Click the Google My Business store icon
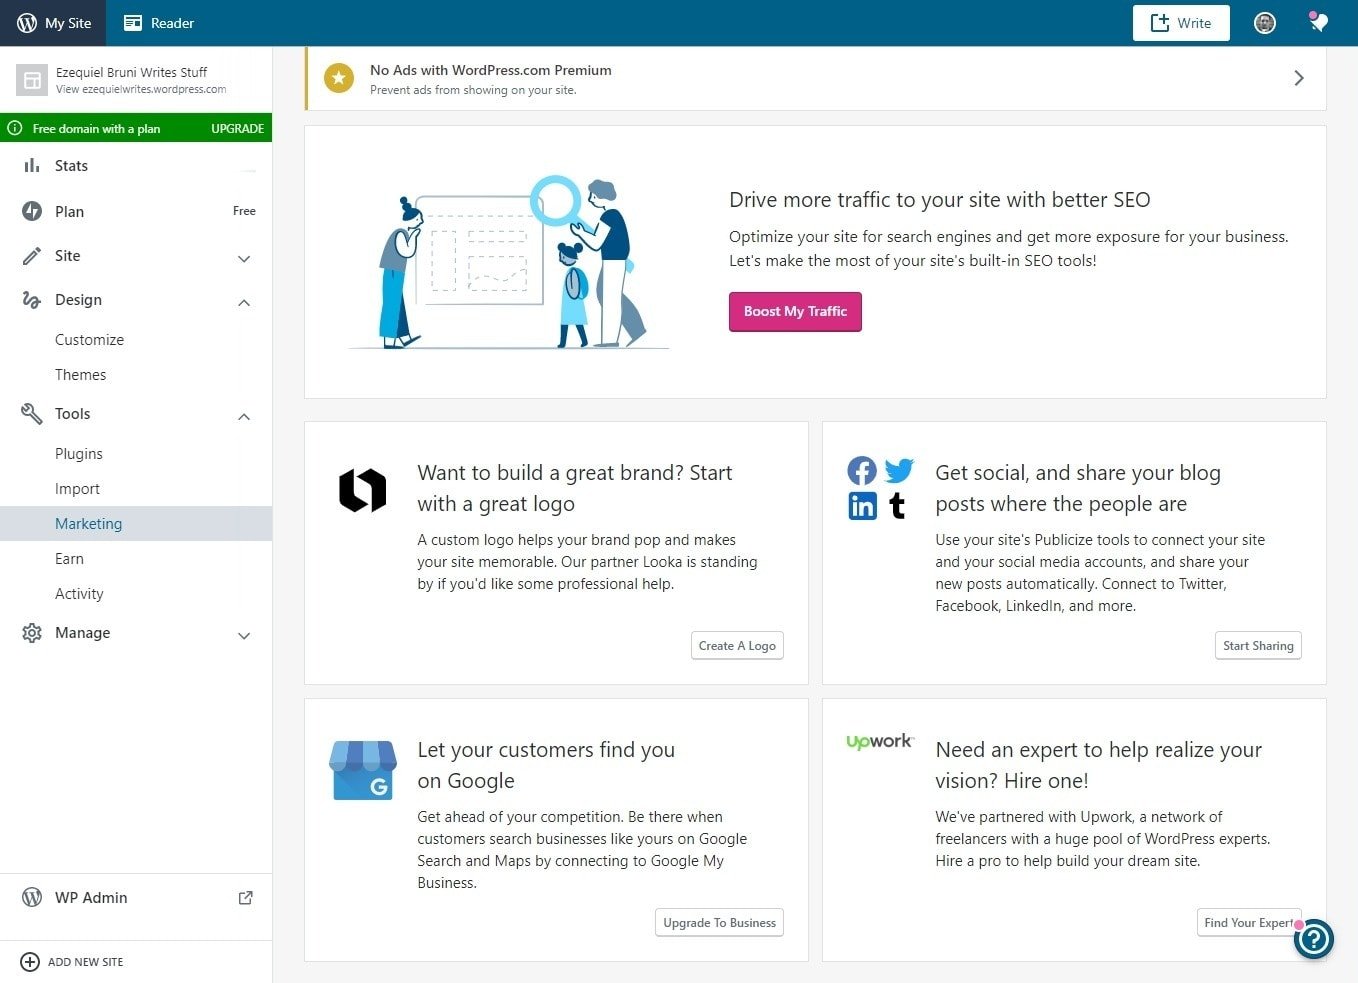 click(x=362, y=770)
